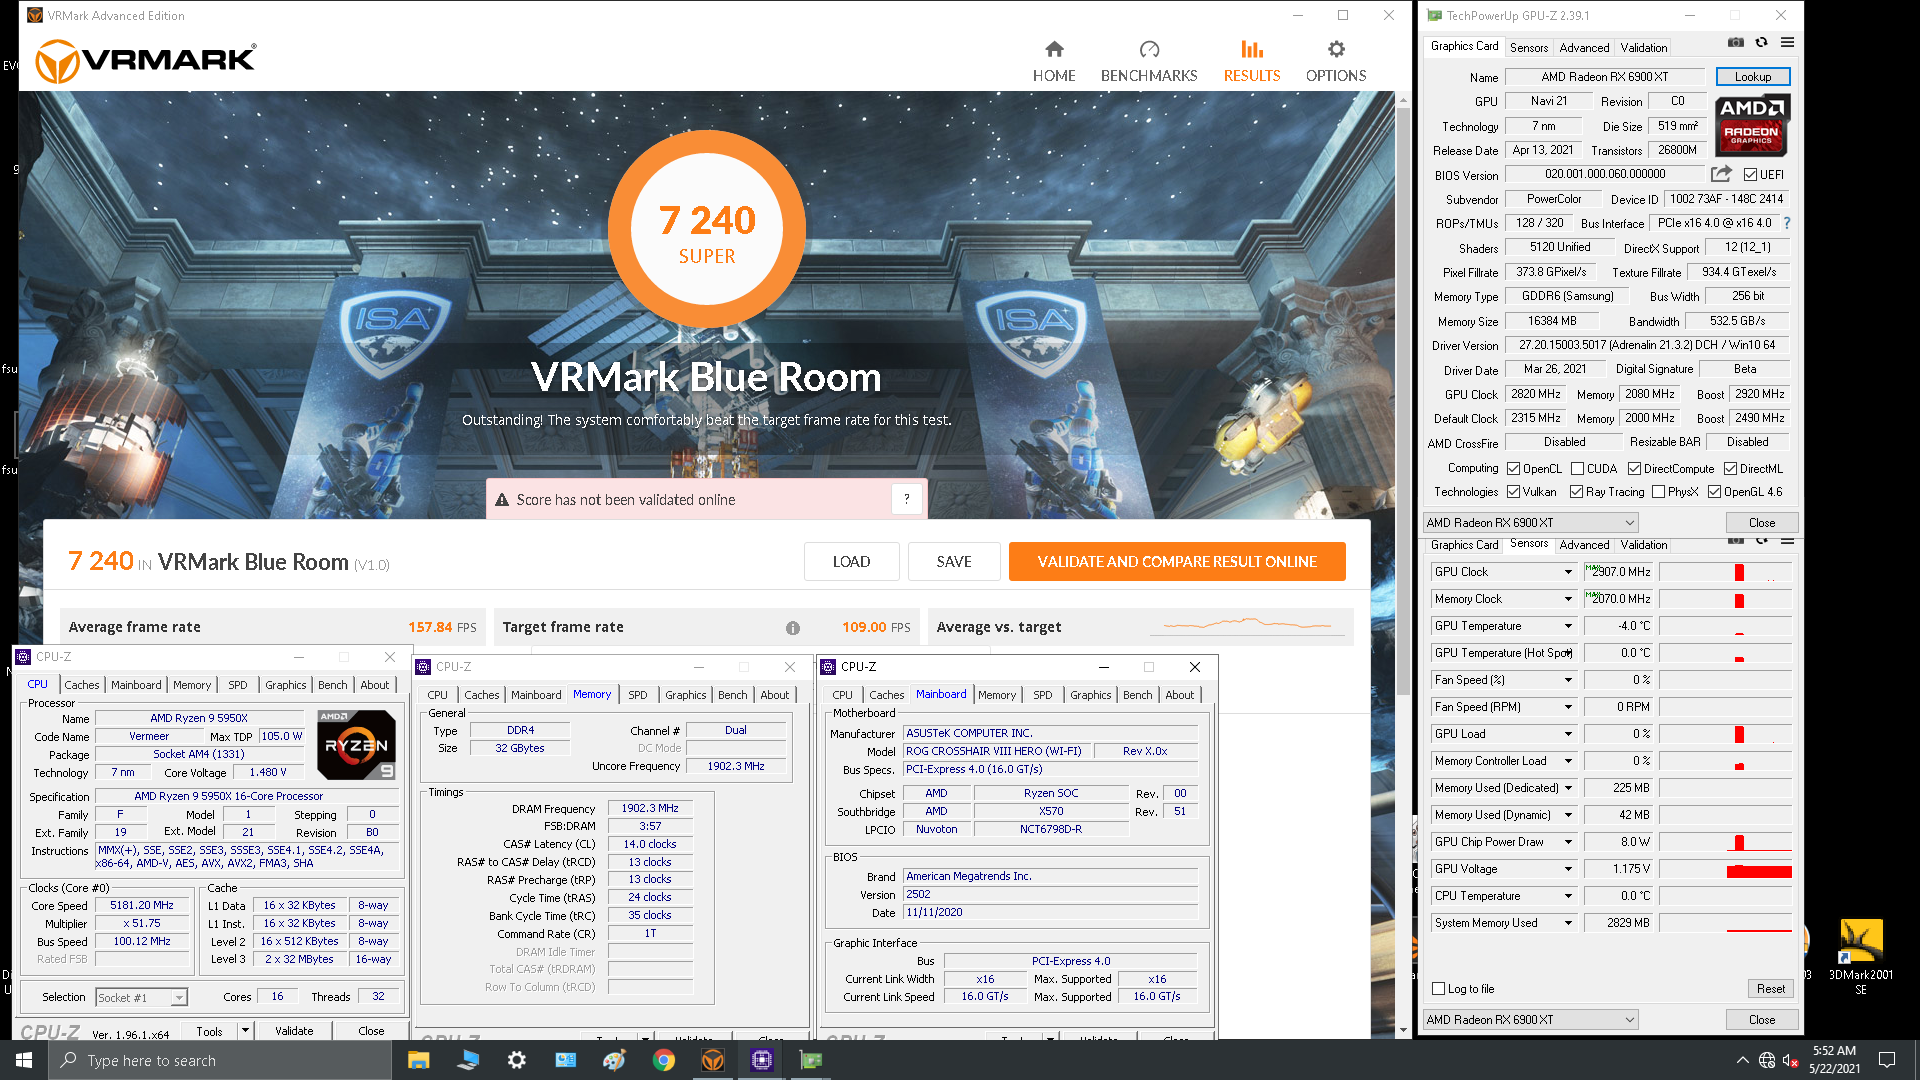1920x1080 pixels.
Task: Enable Log to file checkbox
Action: (1439, 989)
